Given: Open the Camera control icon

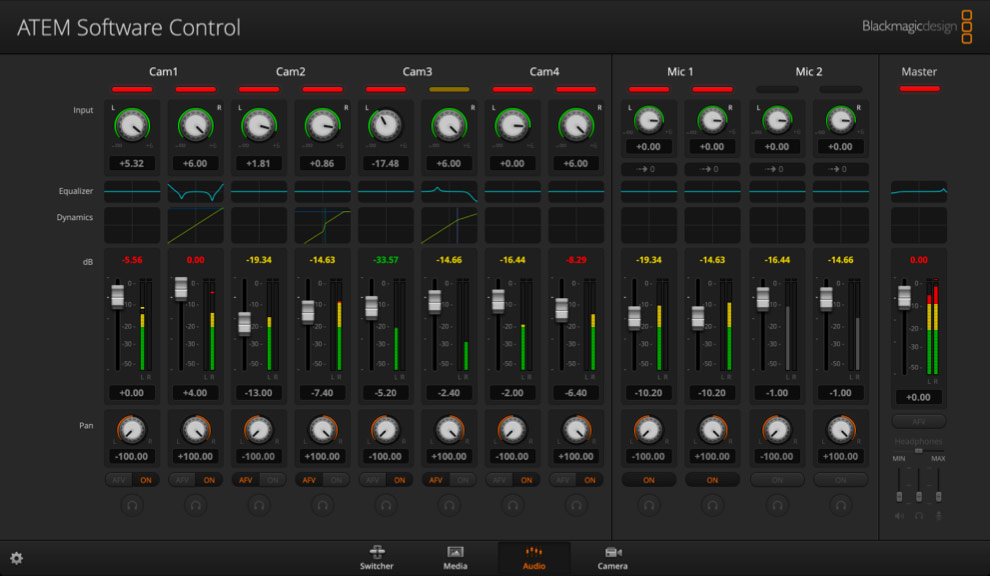Looking at the screenshot, I should [x=613, y=558].
